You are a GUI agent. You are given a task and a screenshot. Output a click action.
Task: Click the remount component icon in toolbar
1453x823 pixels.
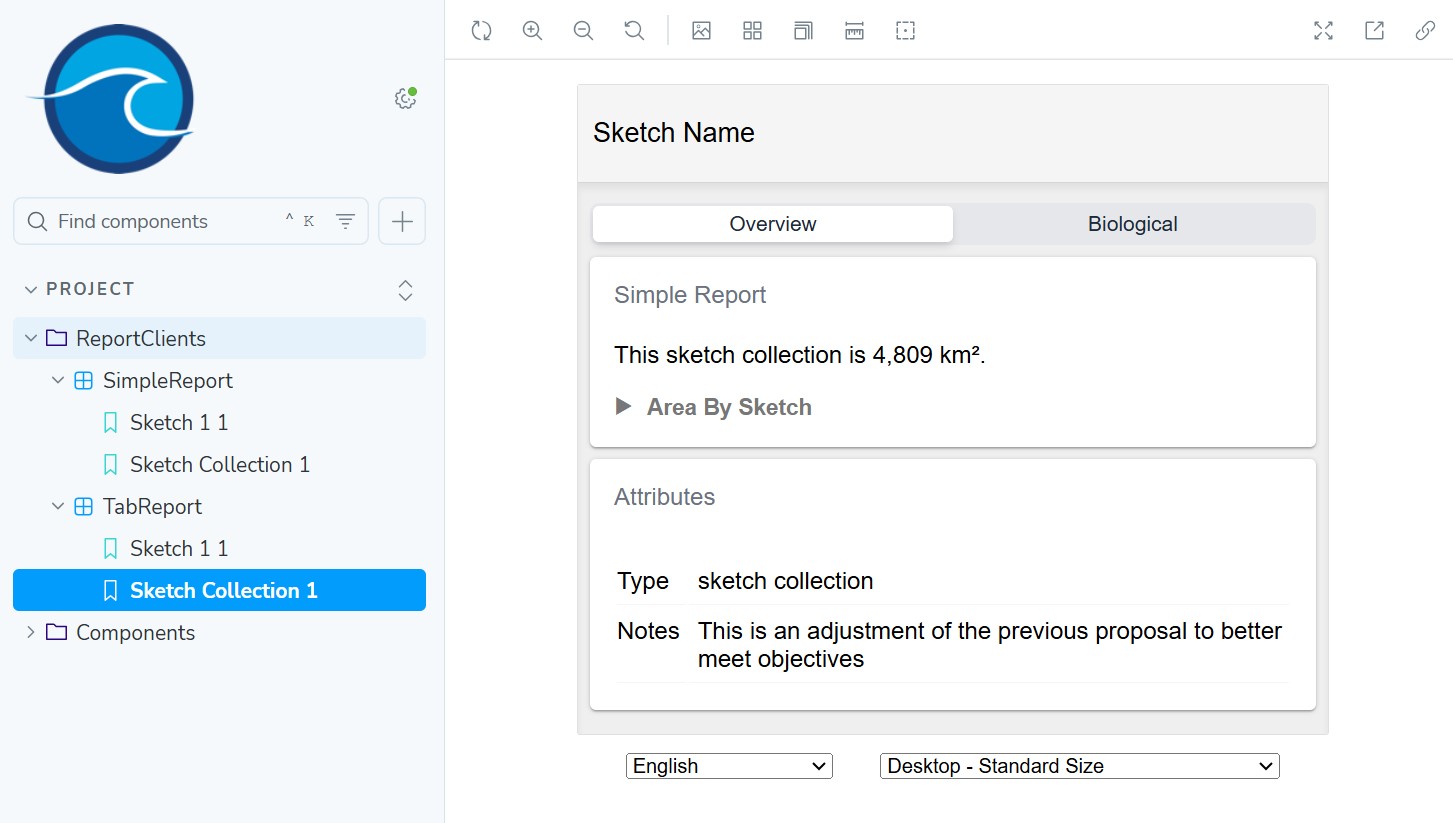pyautogui.click(x=481, y=30)
